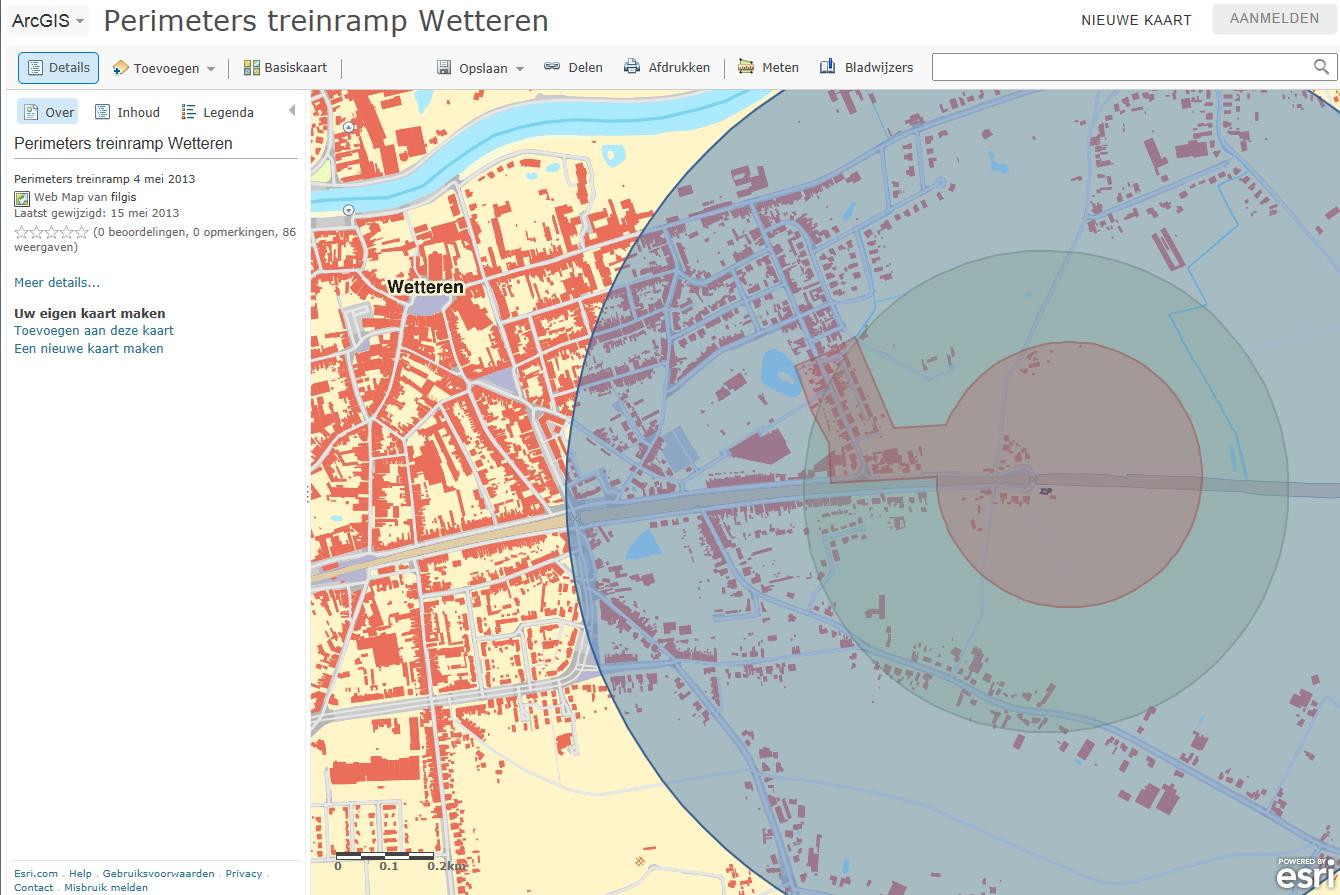Open the ArcGIS dropdown menu
Image resolution: width=1340 pixels, height=895 pixels.
[48, 20]
